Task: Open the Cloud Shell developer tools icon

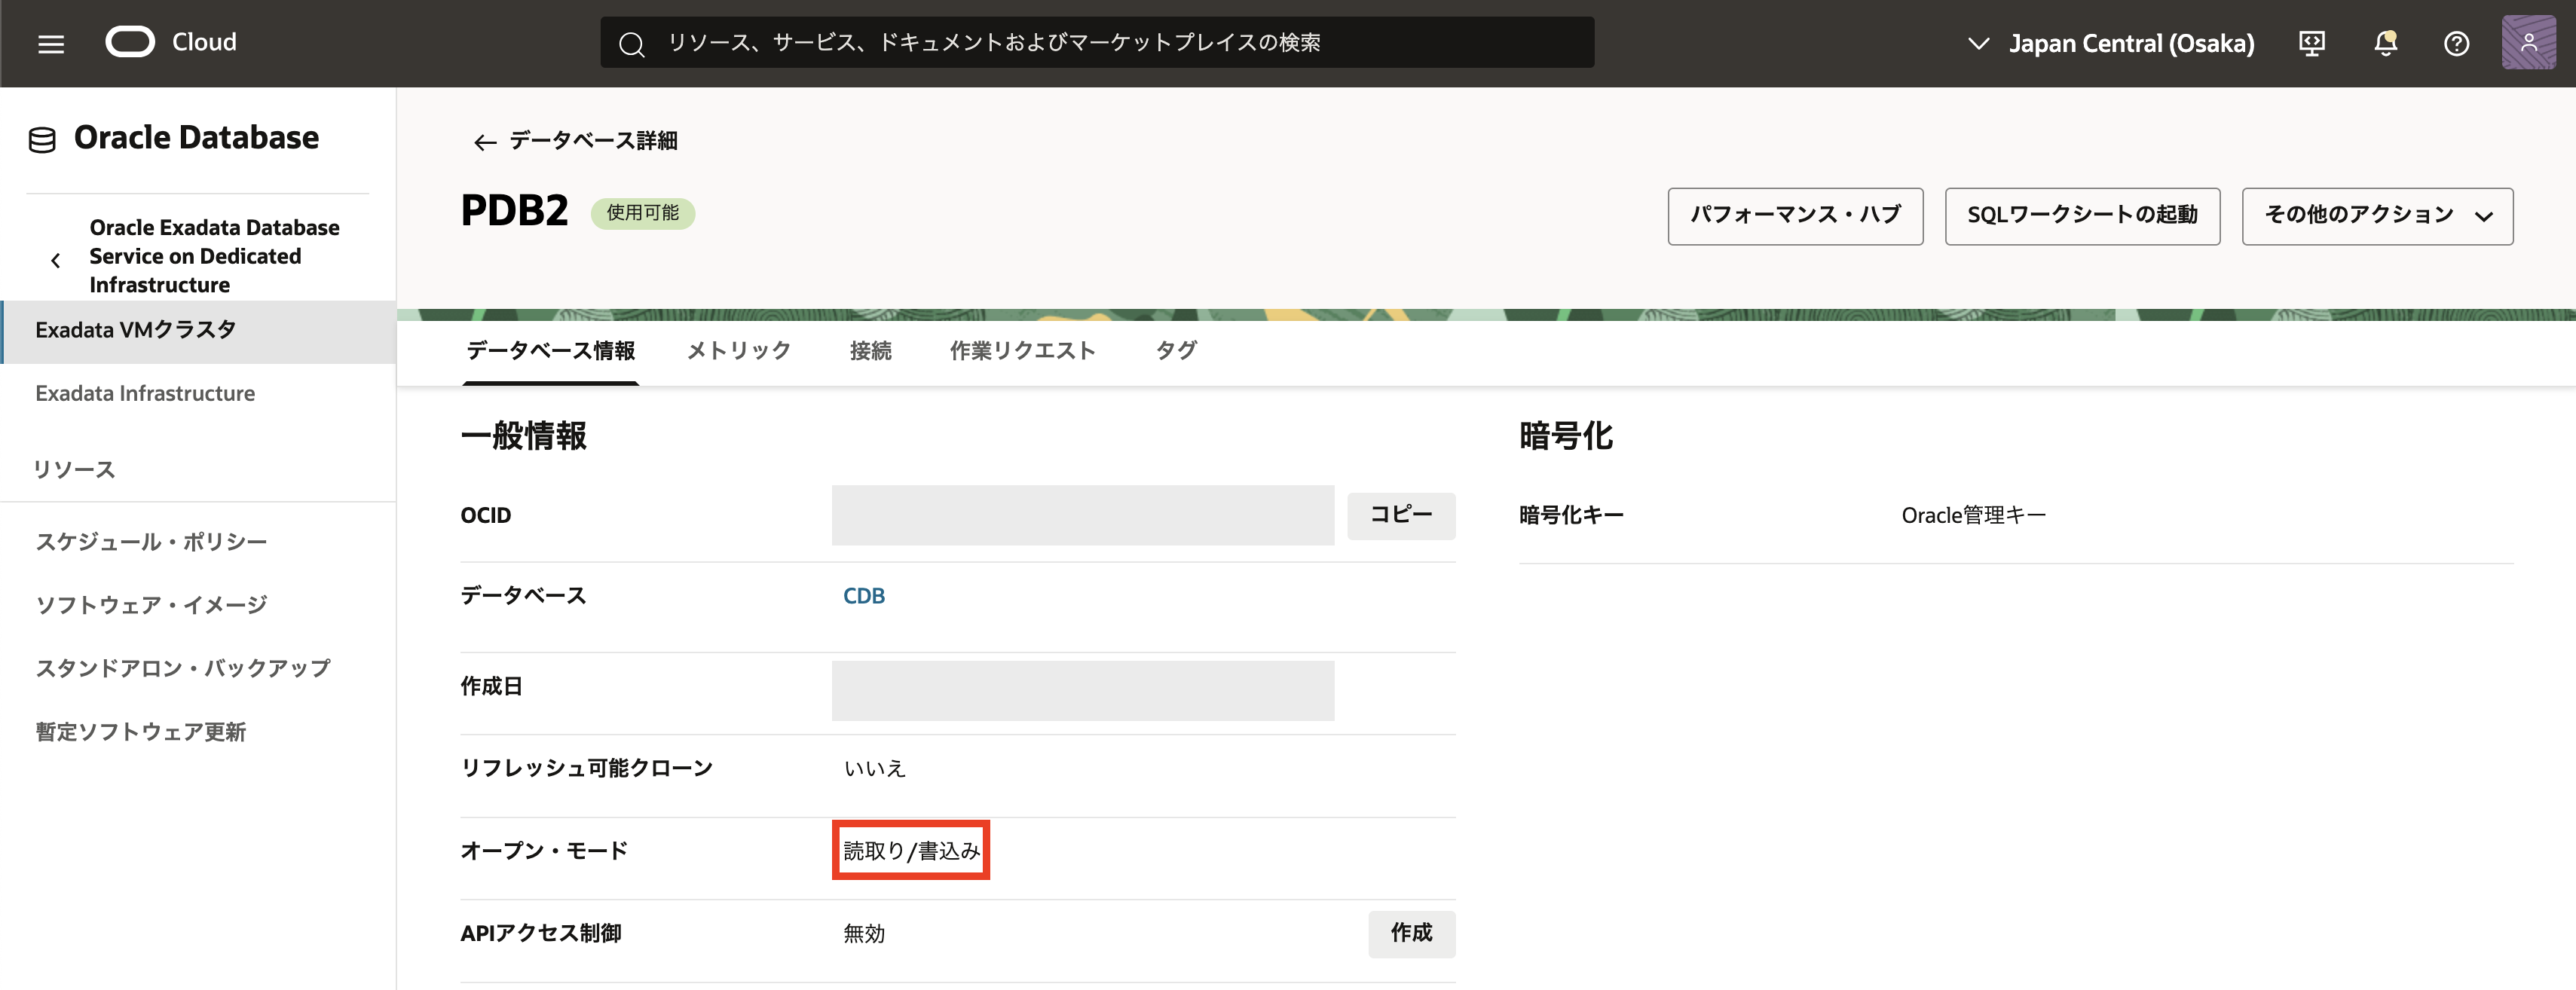Action: 2311,43
